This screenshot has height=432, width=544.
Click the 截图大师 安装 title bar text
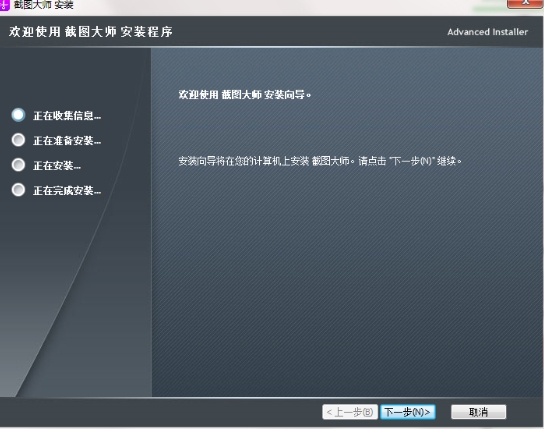click(x=43, y=5)
